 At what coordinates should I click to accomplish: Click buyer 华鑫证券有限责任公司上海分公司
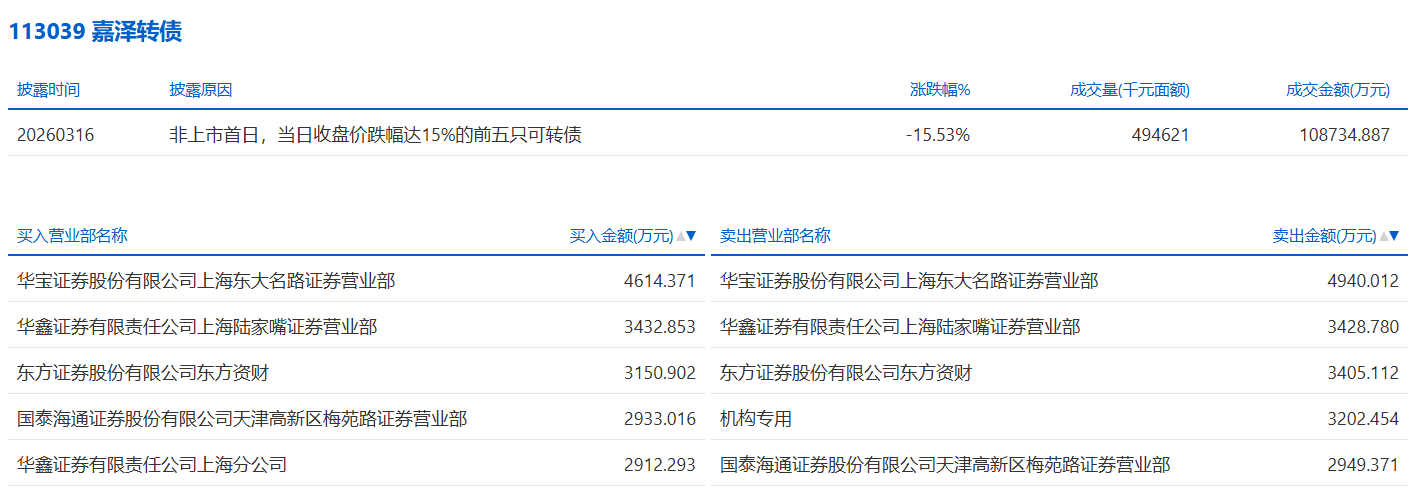point(152,465)
